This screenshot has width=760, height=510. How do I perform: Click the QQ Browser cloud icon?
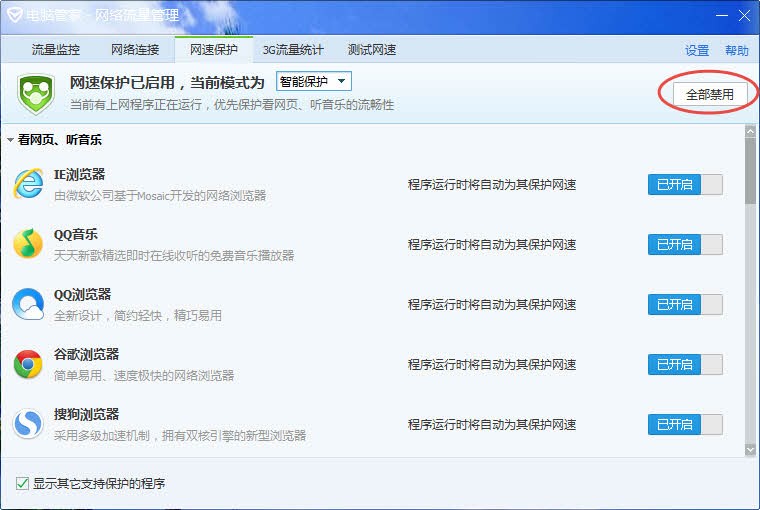click(x=28, y=304)
